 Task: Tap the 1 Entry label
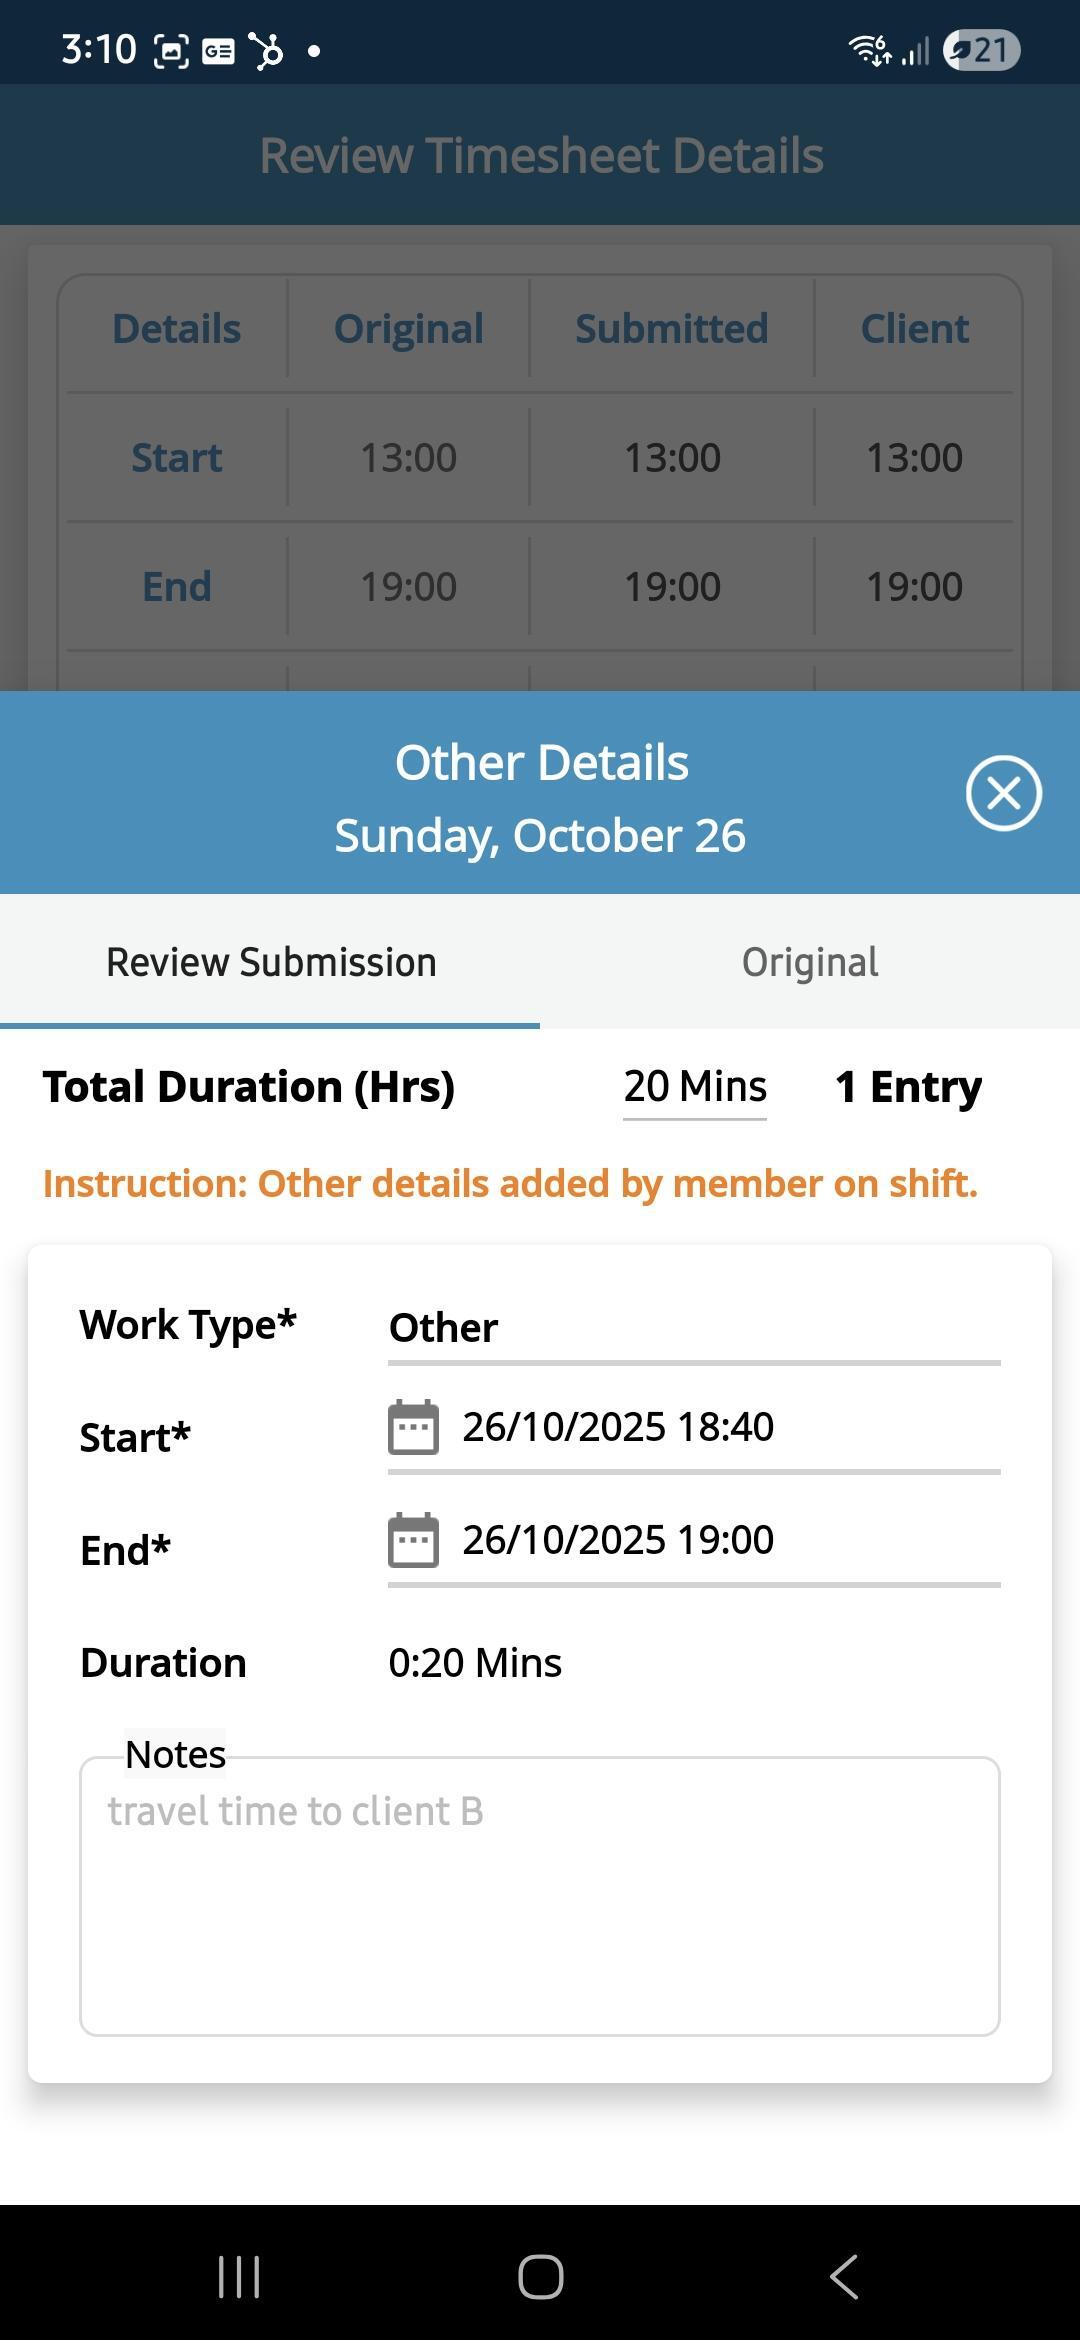point(908,1087)
